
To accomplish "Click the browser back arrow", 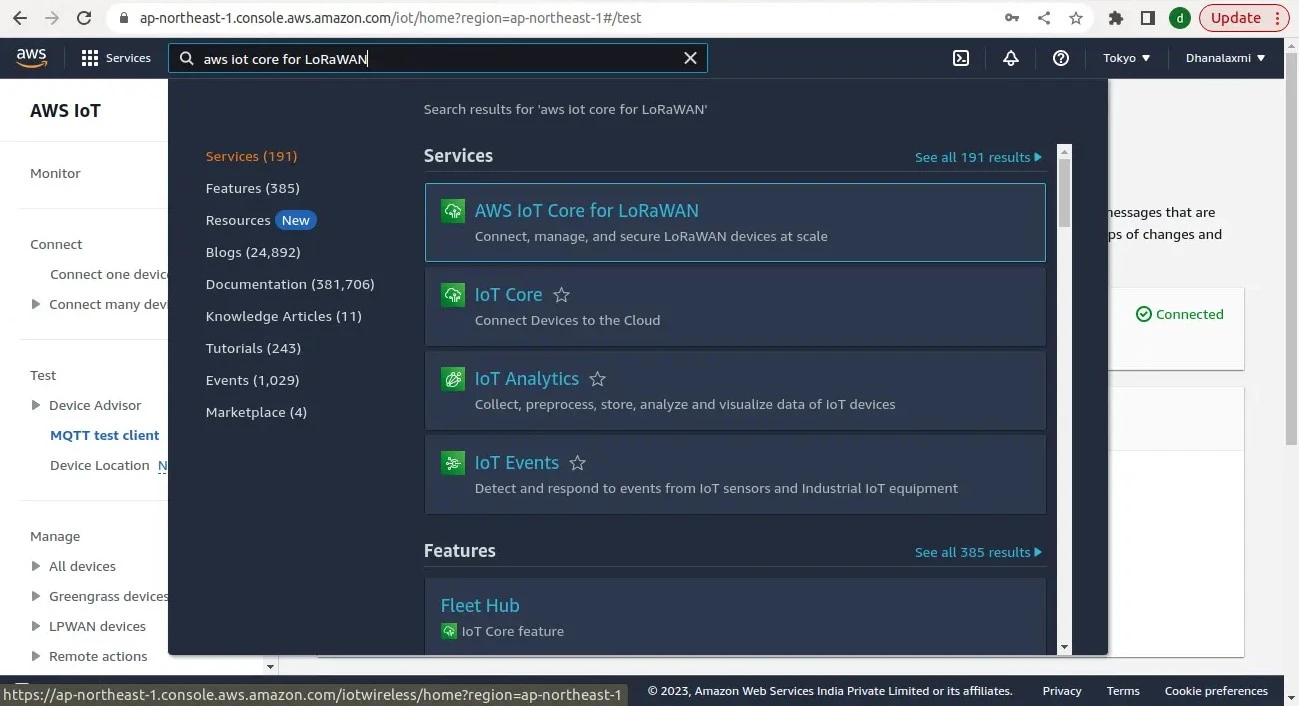I will coord(20,18).
